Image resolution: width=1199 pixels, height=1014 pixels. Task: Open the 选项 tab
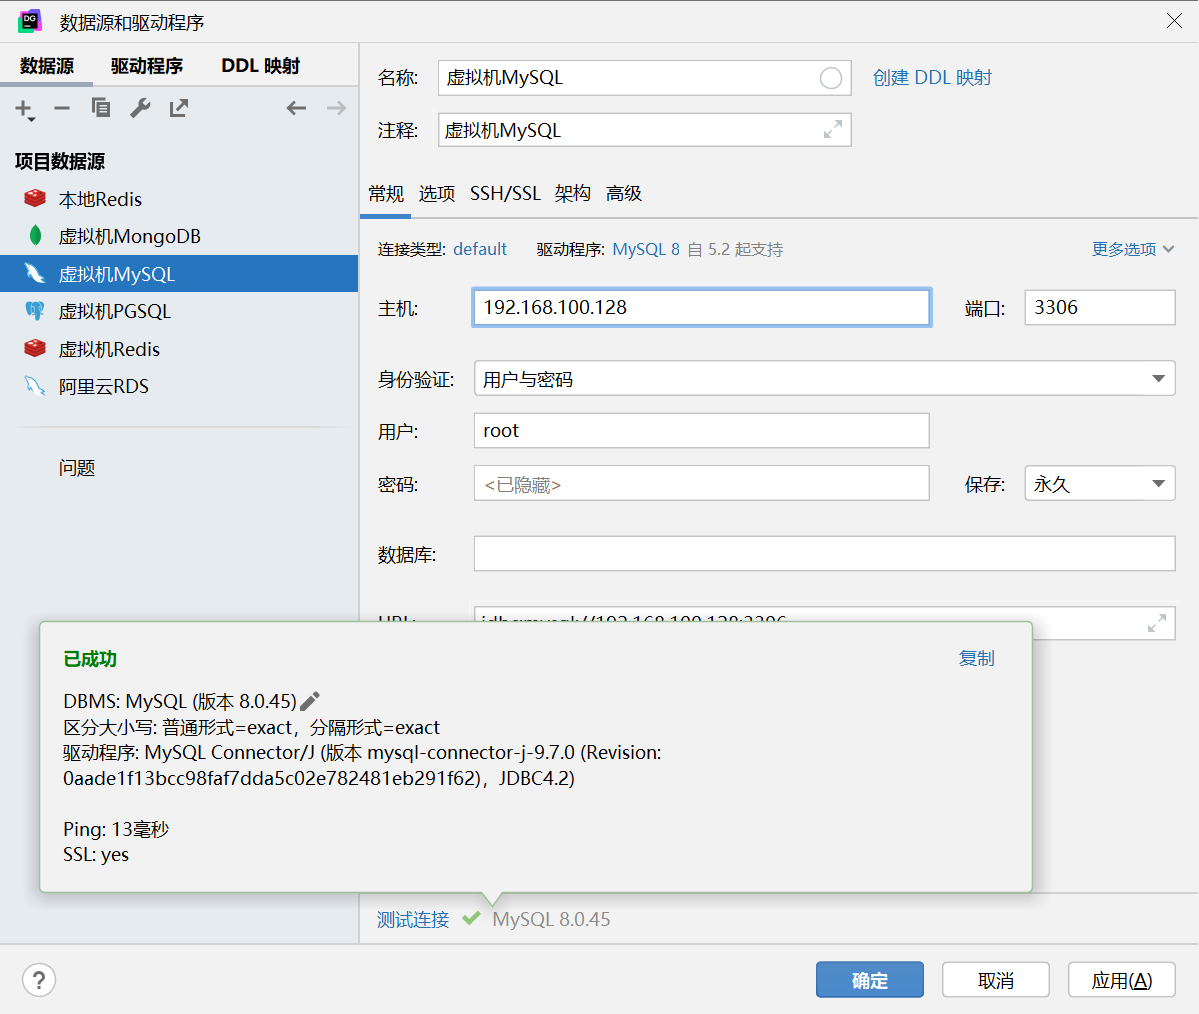437,193
